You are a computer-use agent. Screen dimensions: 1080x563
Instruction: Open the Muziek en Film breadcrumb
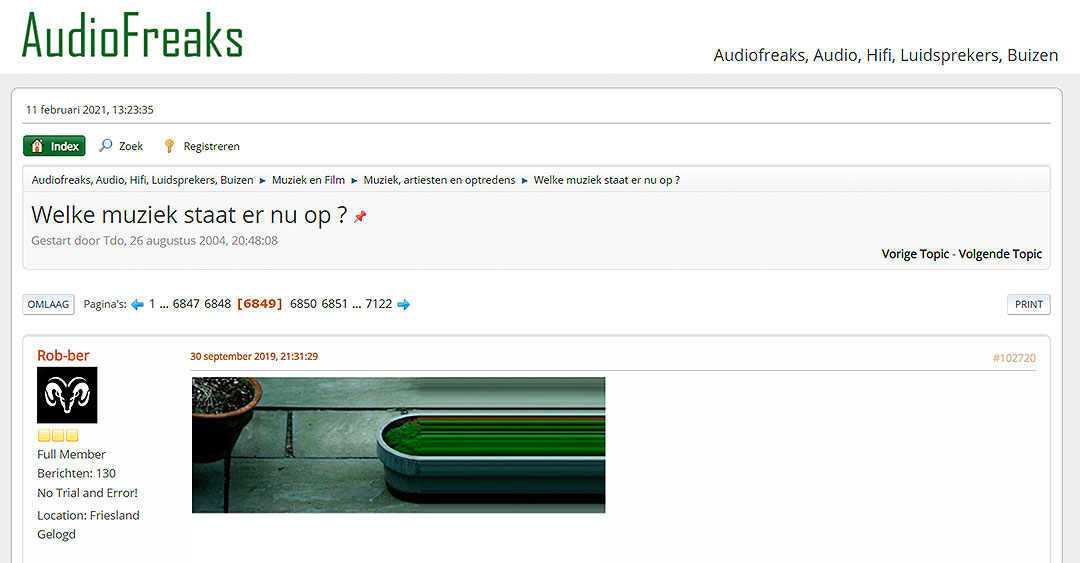(308, 180)
